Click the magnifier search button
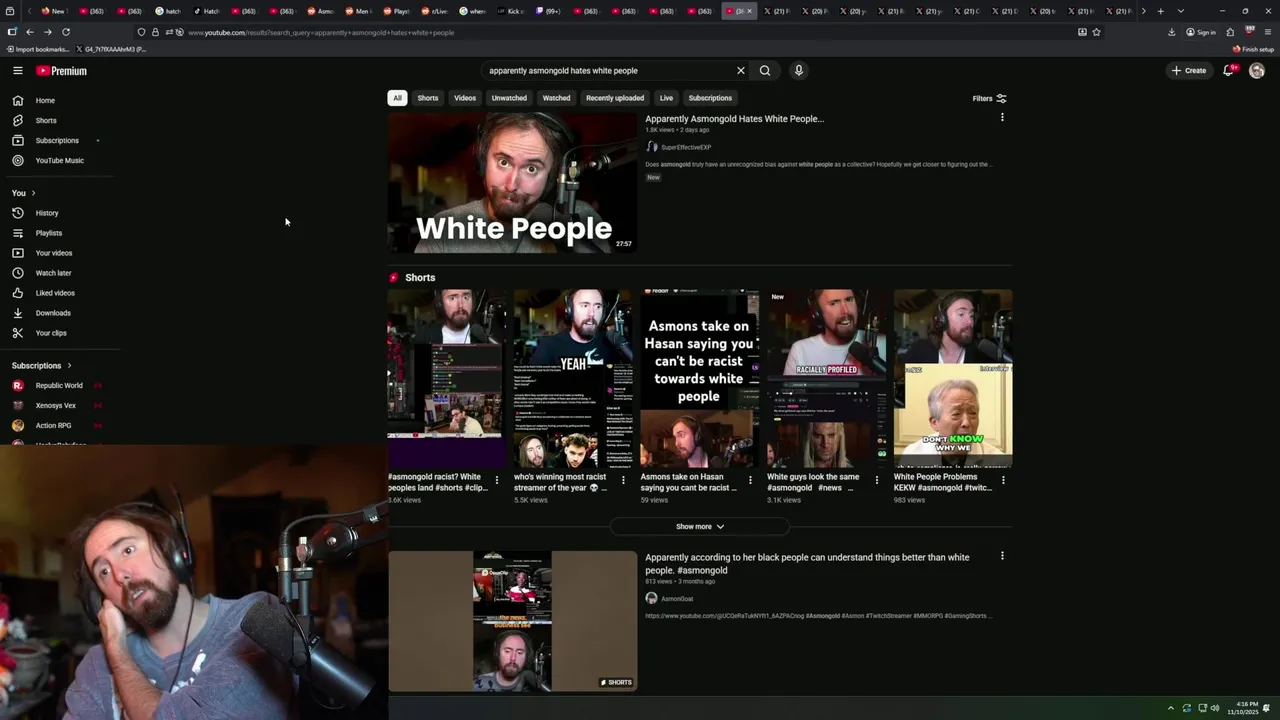 point(765,71)
